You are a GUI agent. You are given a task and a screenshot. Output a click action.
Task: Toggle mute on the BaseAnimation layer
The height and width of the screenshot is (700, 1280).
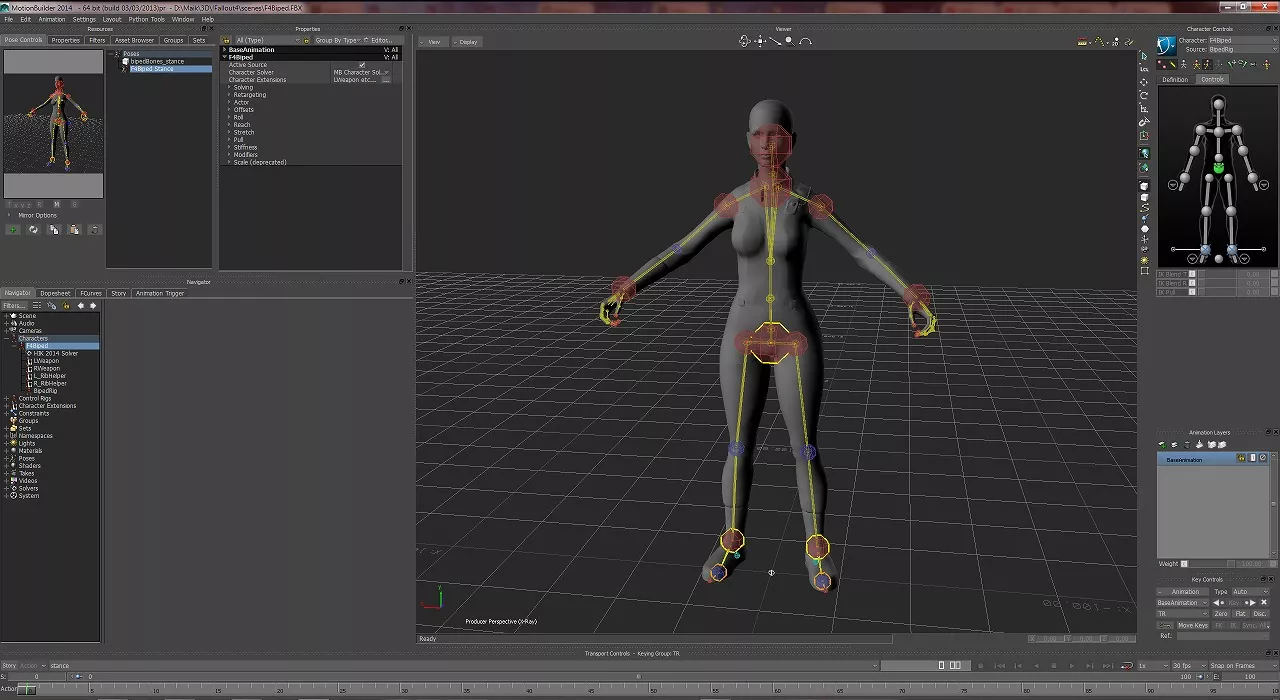pos(1261,459)
